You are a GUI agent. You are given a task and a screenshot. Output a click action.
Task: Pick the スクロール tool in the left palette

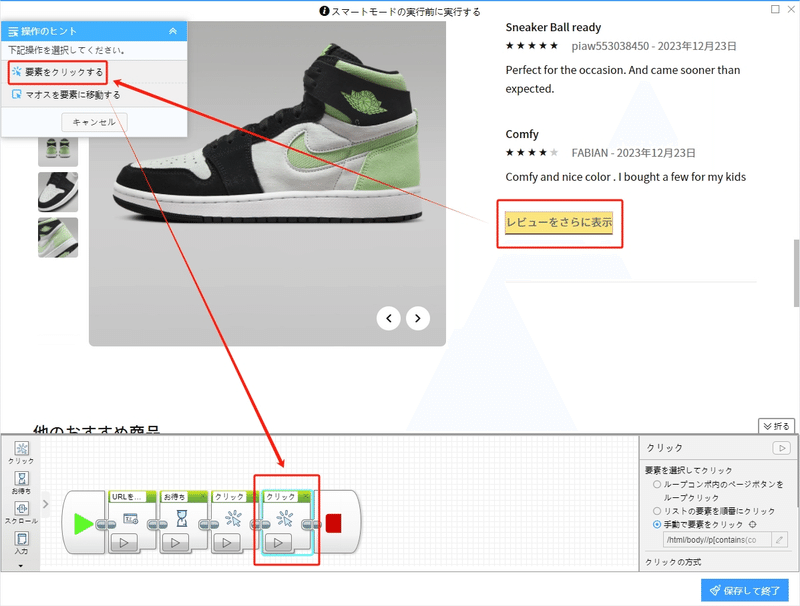point(21,513)
